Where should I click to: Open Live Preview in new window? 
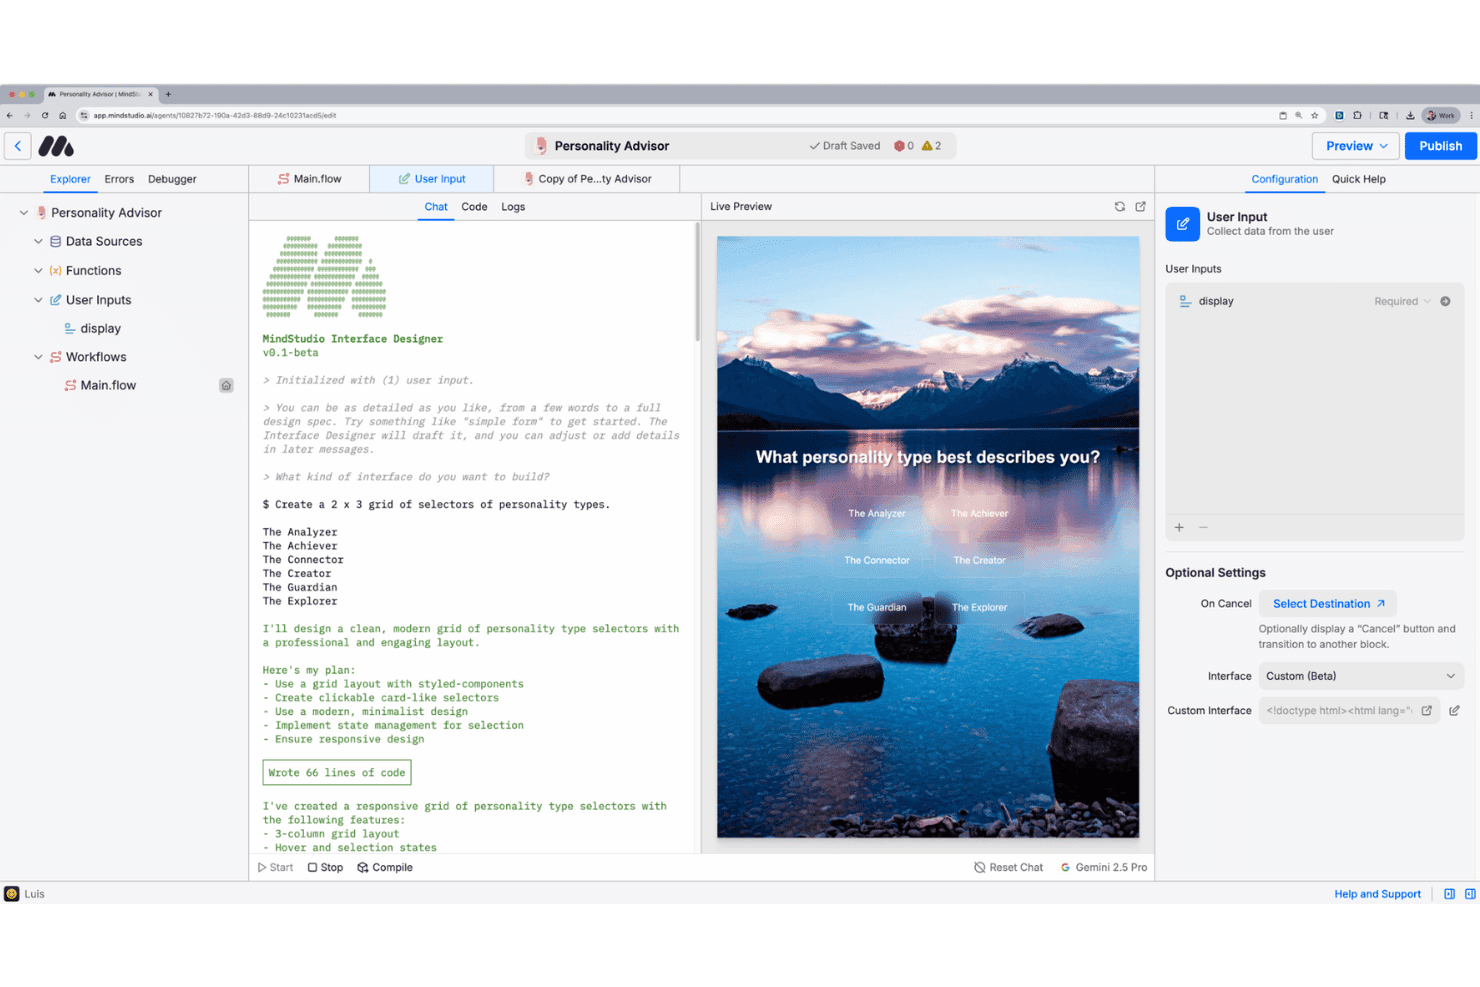[1140, 207]
